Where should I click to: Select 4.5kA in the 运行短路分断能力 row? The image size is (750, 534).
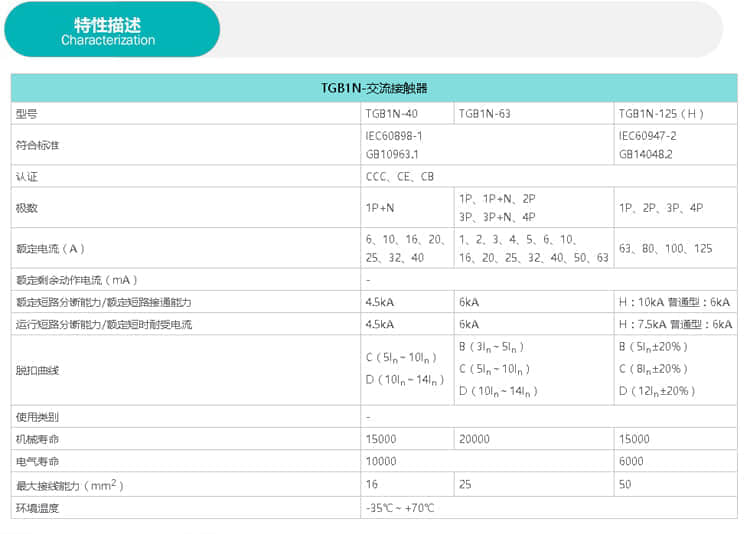[380, 324]
